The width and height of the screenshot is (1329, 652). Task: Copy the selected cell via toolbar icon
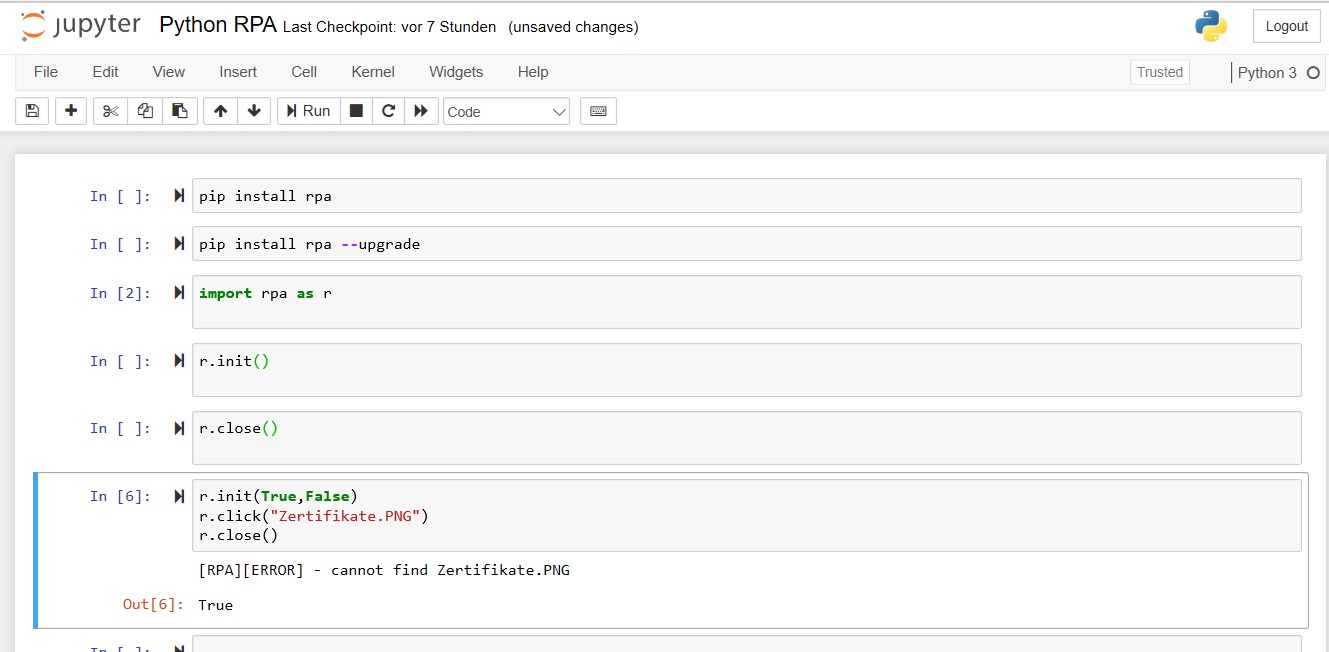point(144,111)
